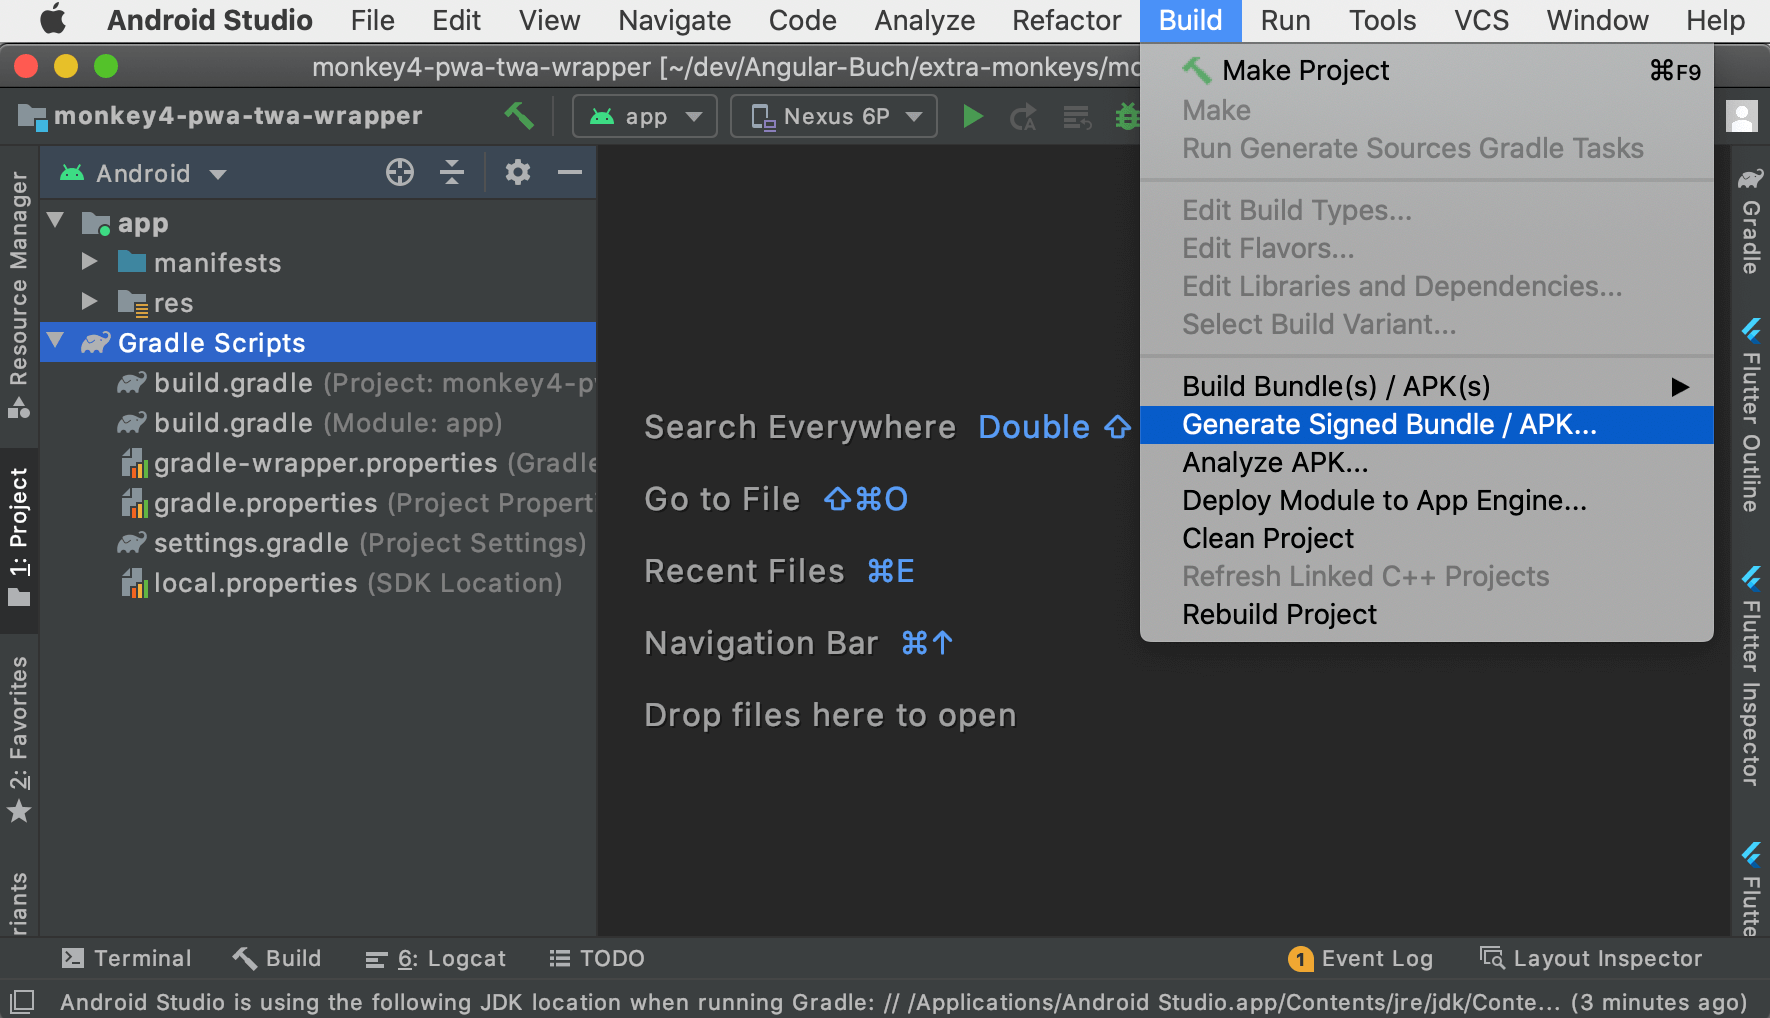Toggle tool window bars icon in status bar
Viewport: 1770px width, 1018px height.
click(22, 1001)
